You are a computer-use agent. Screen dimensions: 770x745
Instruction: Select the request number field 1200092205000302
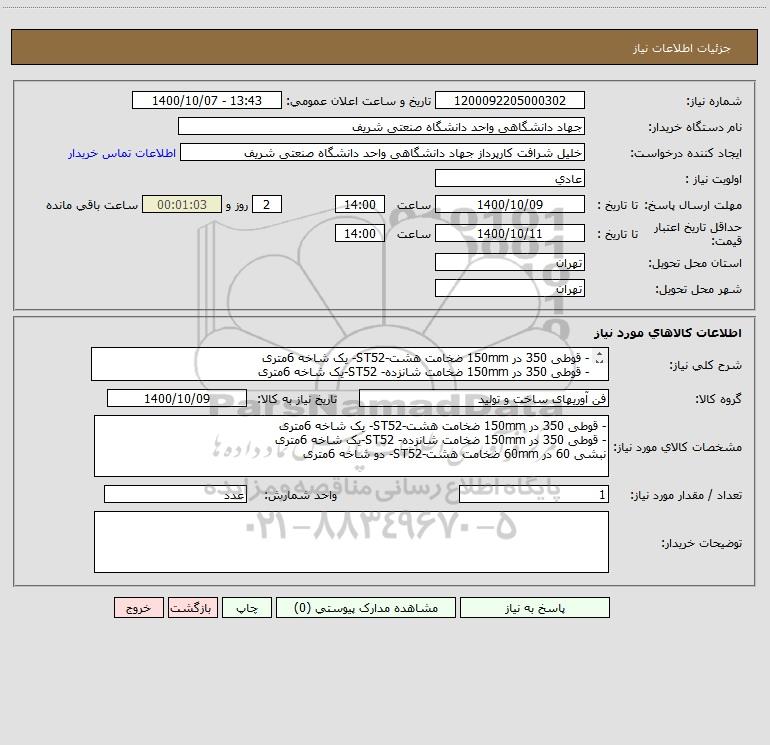tap(510, 100)
